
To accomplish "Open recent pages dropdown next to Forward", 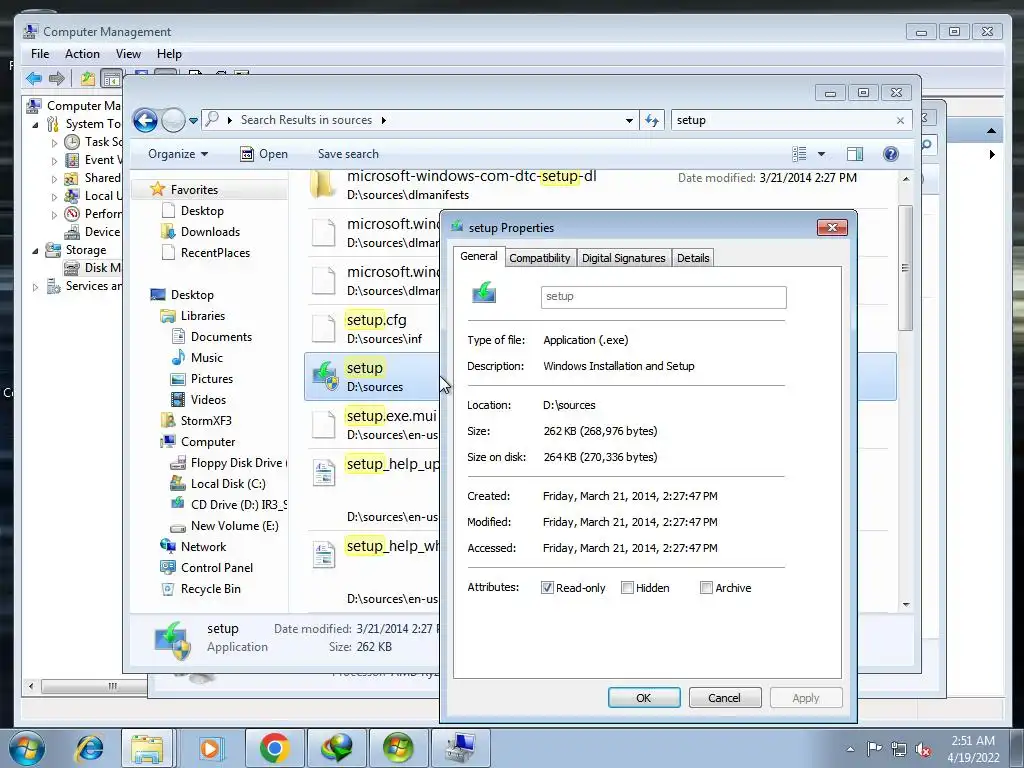I will click(193, 121).
